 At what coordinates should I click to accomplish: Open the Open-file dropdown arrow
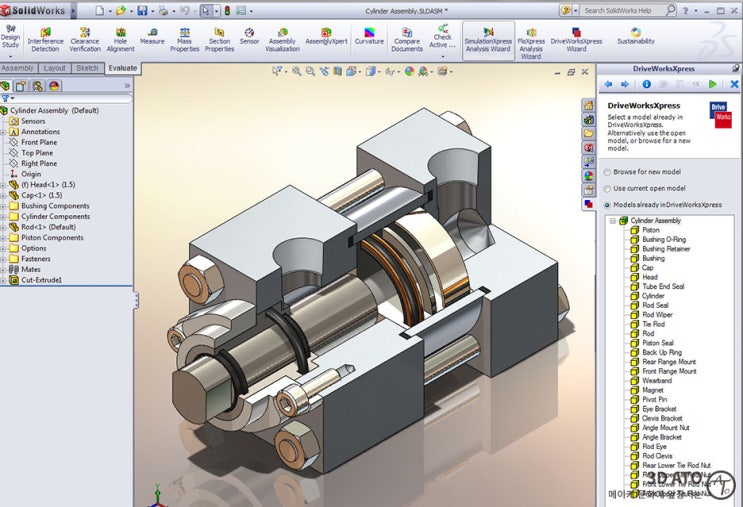point(131,10)
